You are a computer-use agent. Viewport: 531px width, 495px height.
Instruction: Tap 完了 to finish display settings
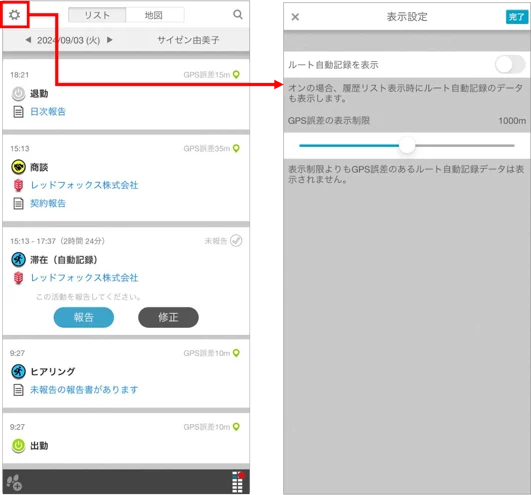click(517, 17)
